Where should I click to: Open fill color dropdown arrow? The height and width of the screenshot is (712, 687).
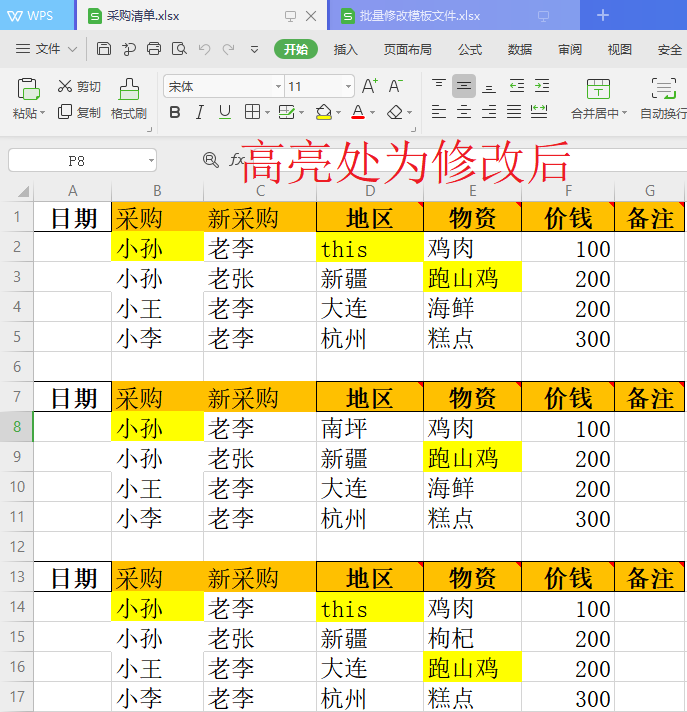coord(338,112)
